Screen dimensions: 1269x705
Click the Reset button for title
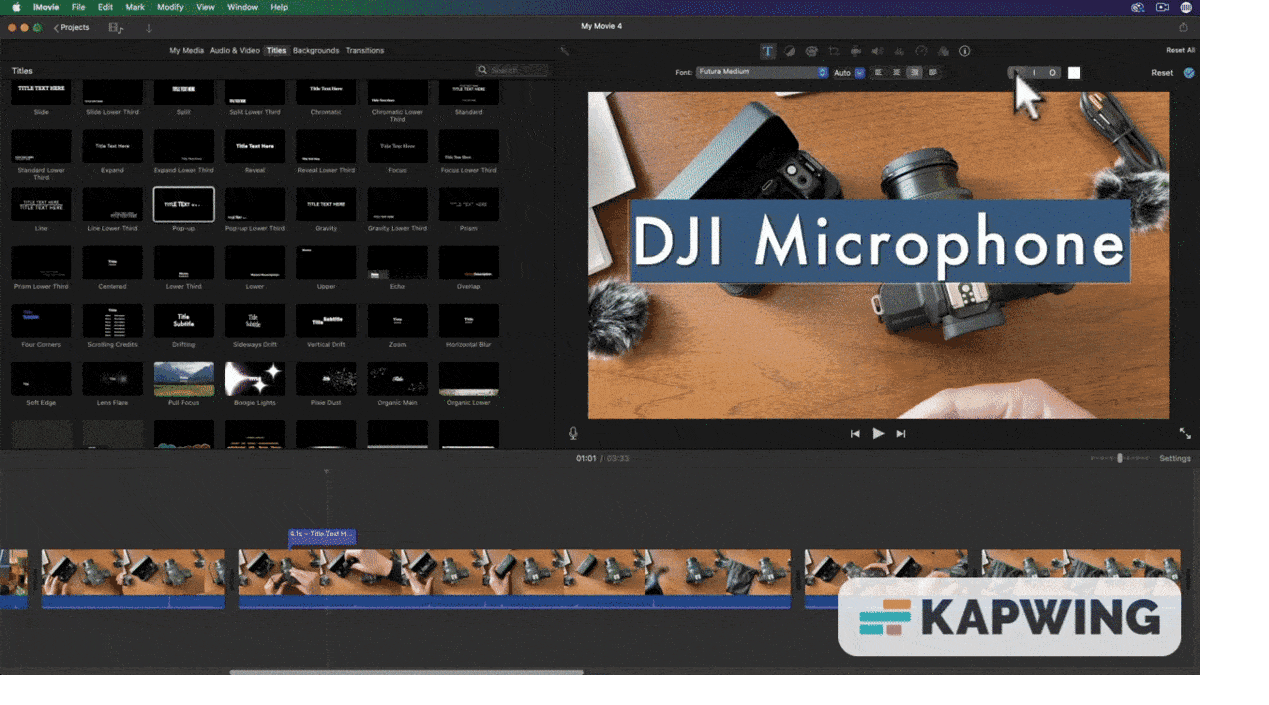tap(1162, 73)
